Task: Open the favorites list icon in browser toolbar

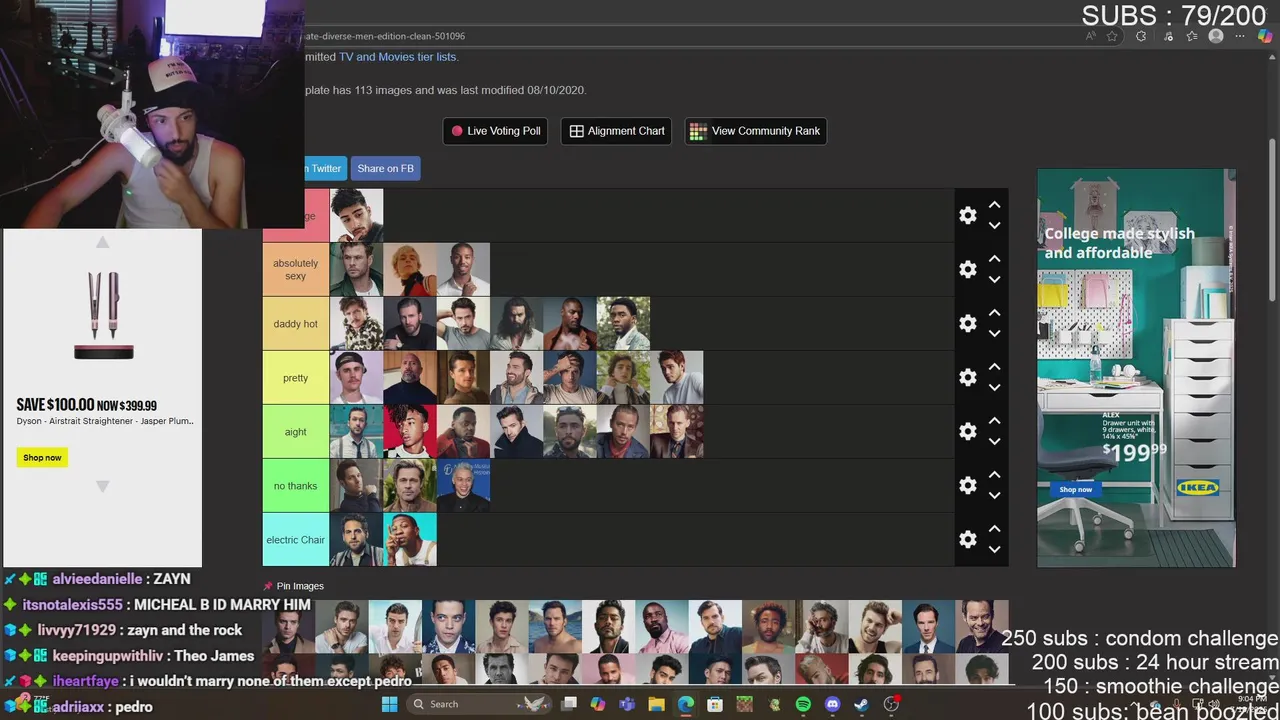Action: (x=1191, y=36)
